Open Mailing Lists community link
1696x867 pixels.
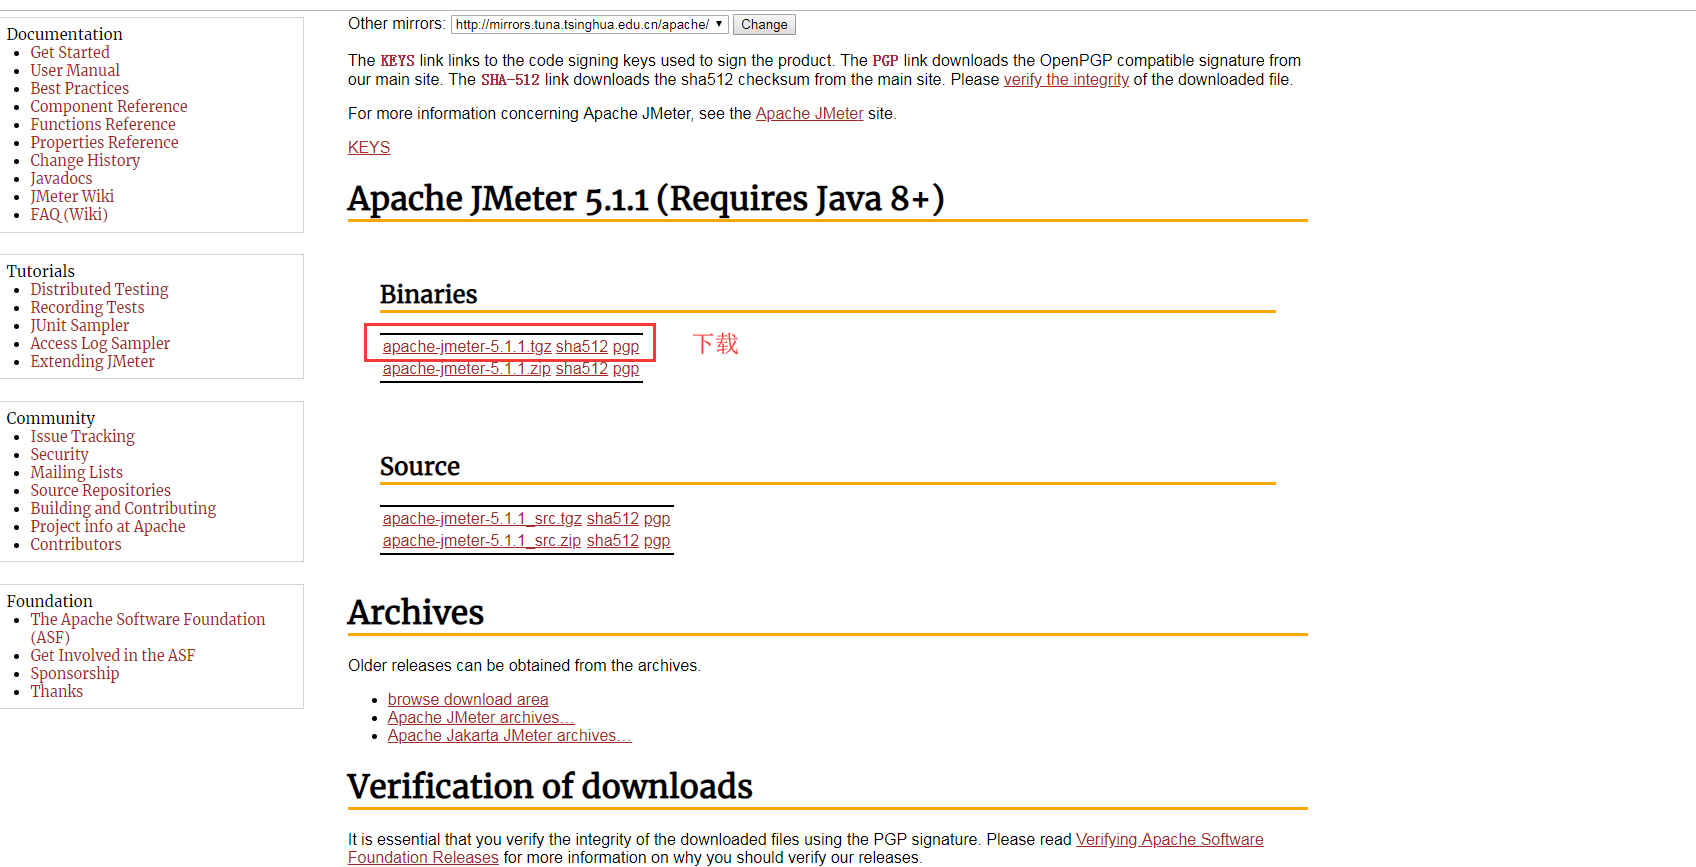pyautogui.click(x=77, y=472)
